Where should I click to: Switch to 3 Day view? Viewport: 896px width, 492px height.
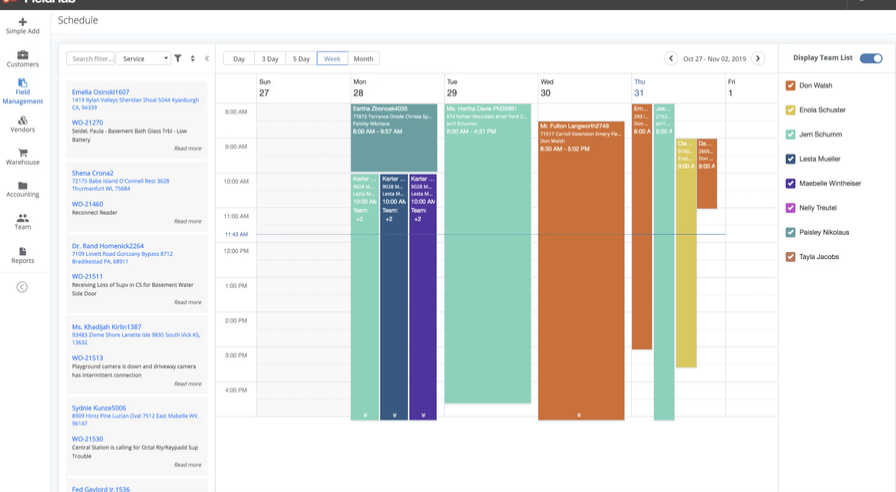coord(270,58)
